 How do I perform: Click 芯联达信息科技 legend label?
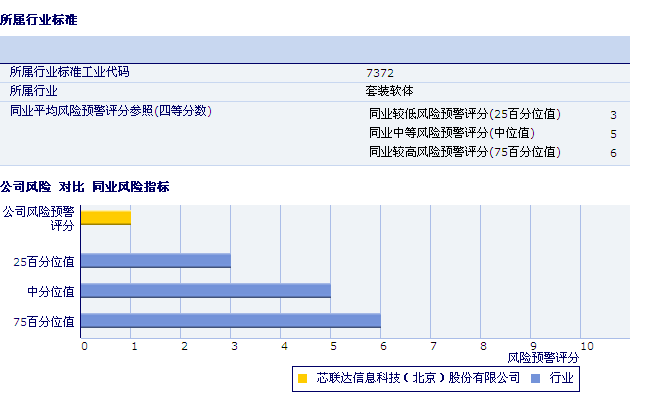coord(418,378)
